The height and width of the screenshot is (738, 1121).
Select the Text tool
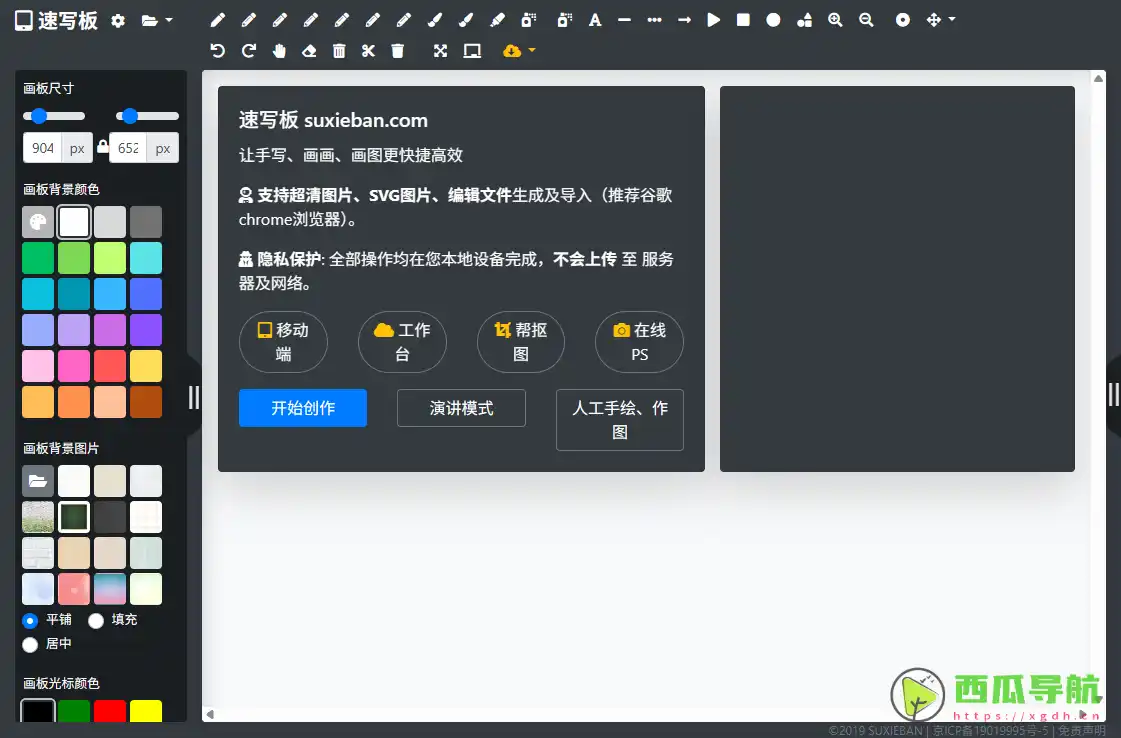[594, 20]
